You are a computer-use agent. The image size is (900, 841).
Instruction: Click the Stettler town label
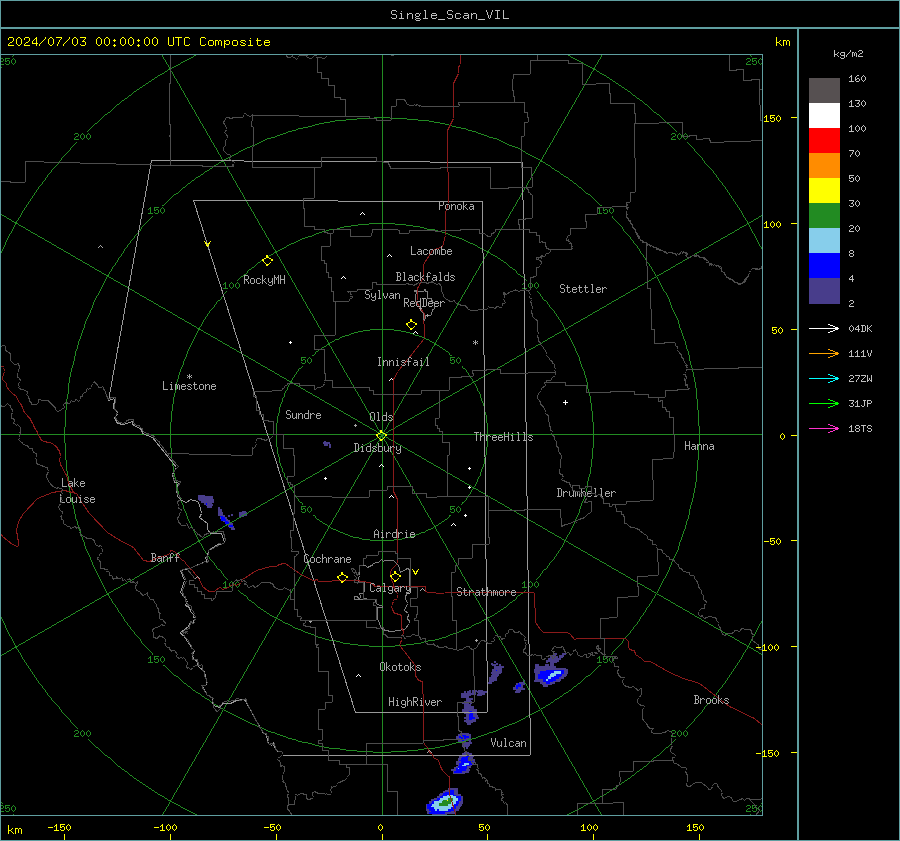click(x=583, y=289)
